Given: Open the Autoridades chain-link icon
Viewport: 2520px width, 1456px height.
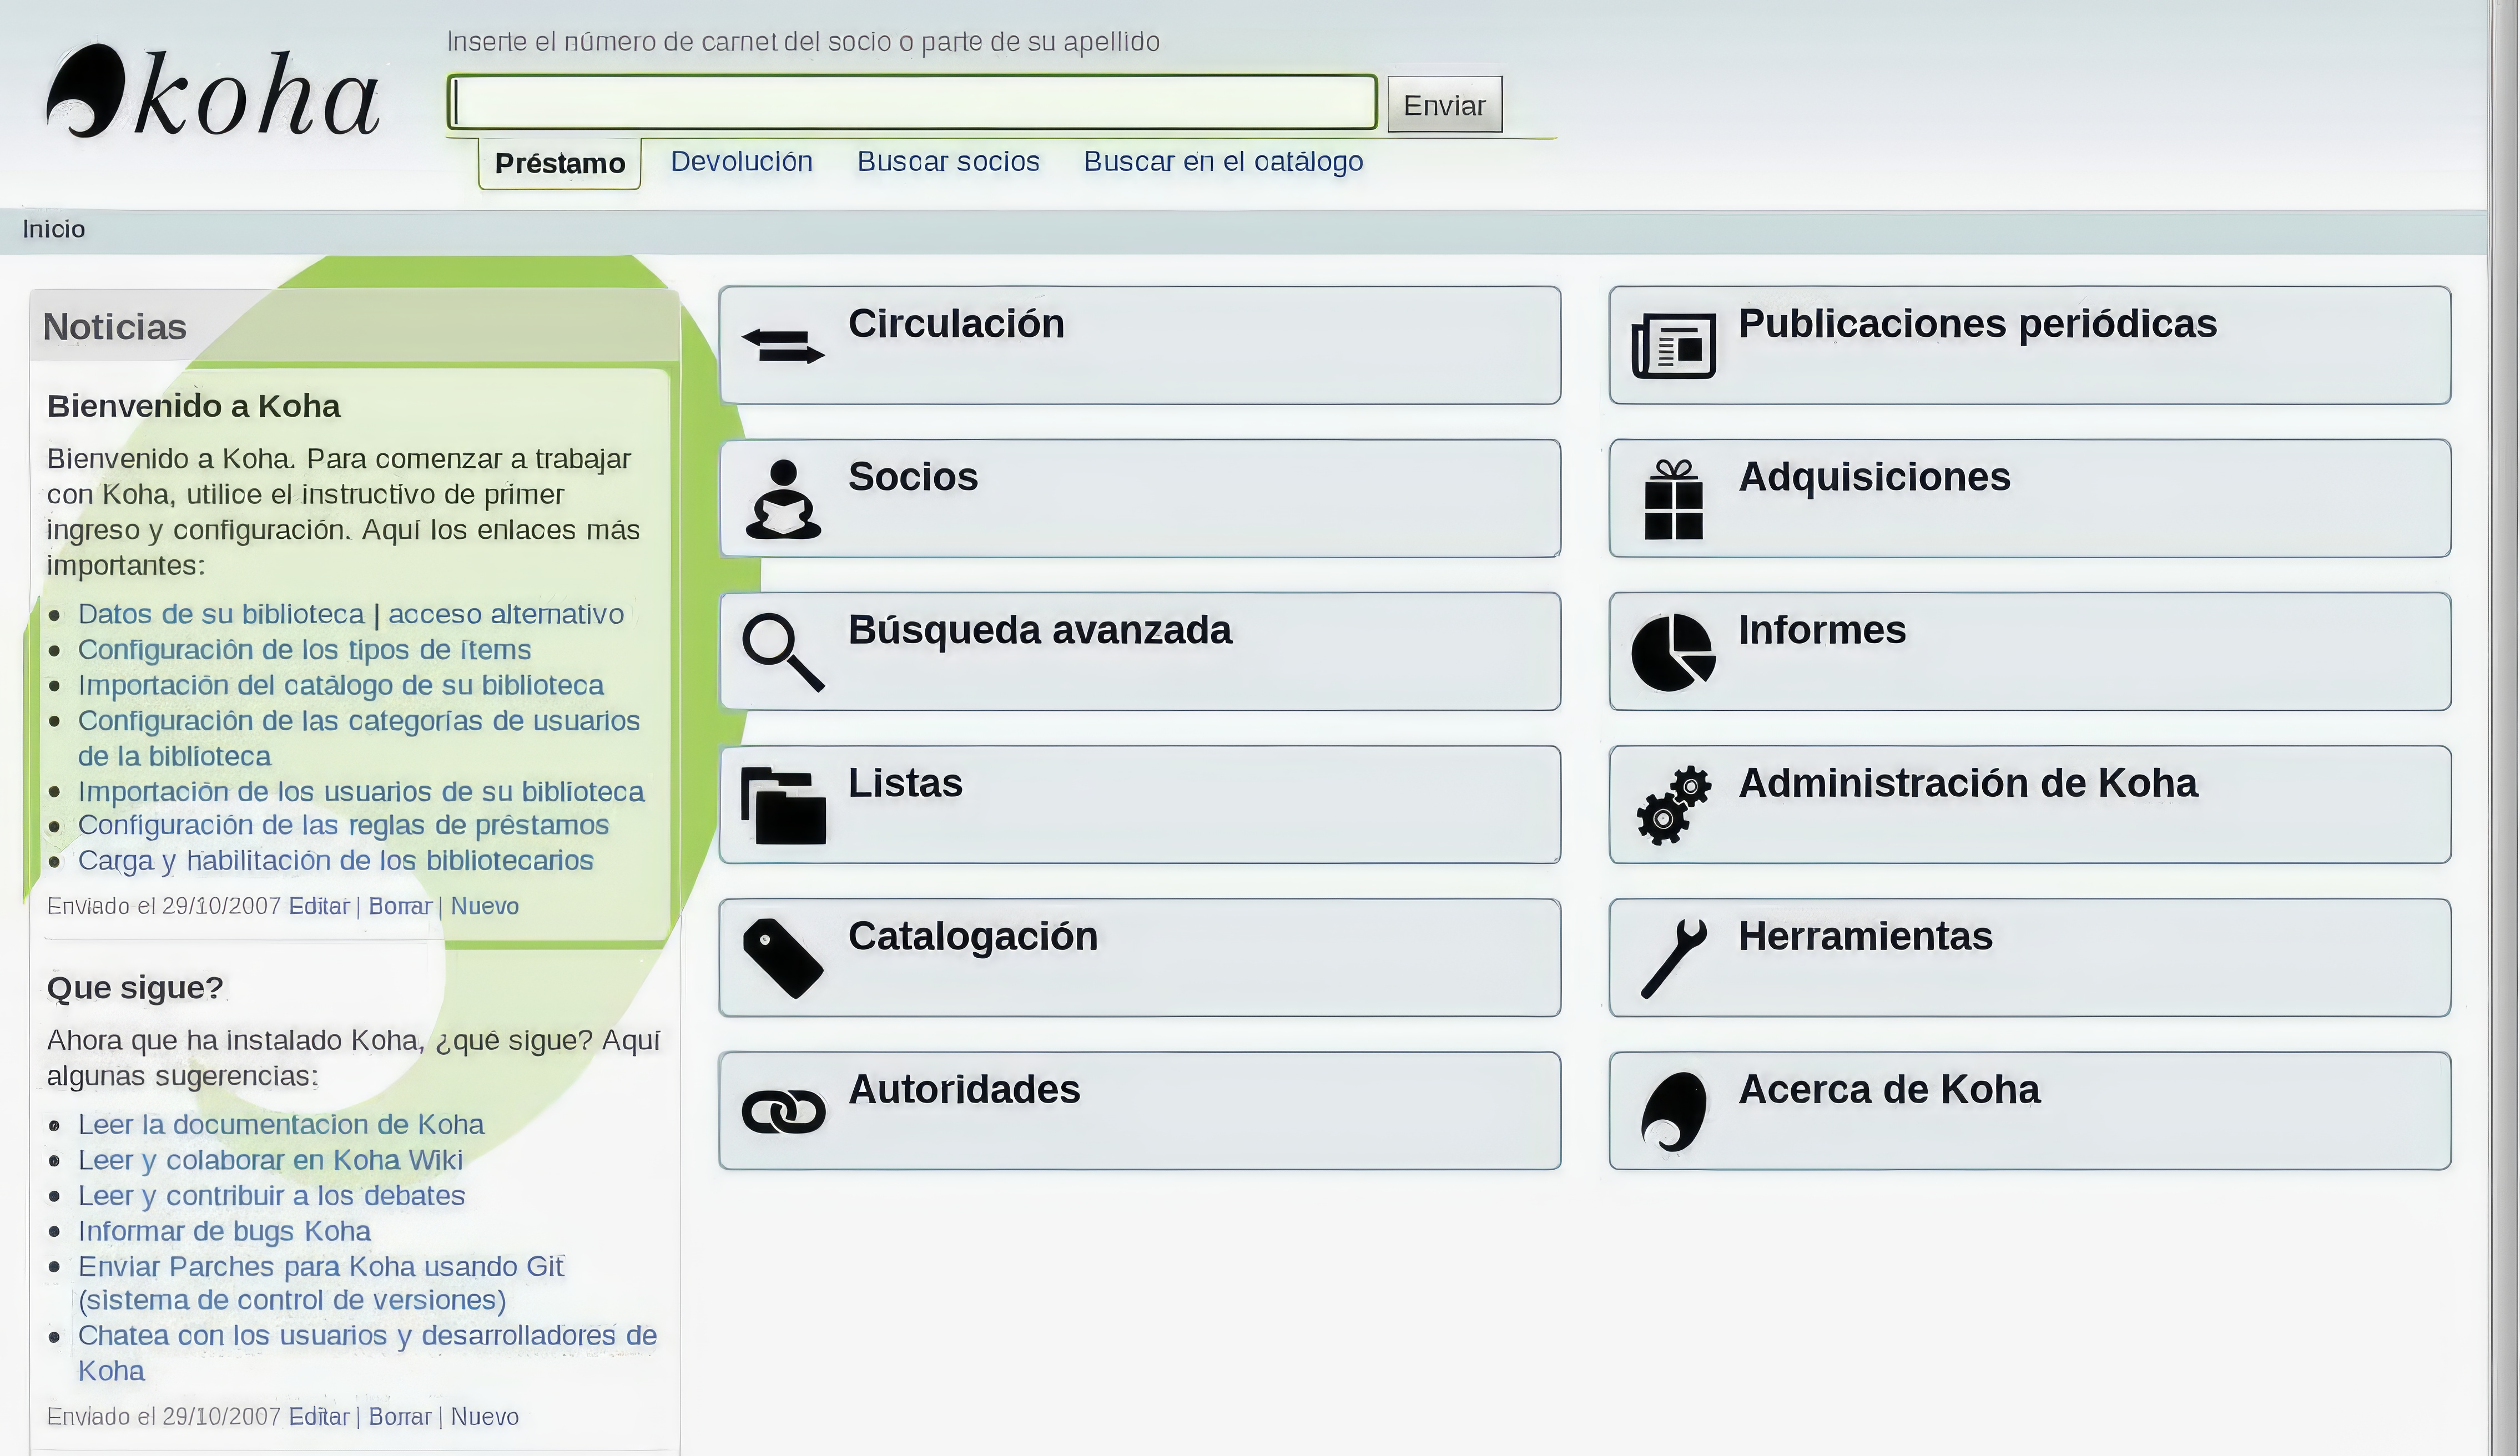Looking at the screenshot, I should [783, 1111].
